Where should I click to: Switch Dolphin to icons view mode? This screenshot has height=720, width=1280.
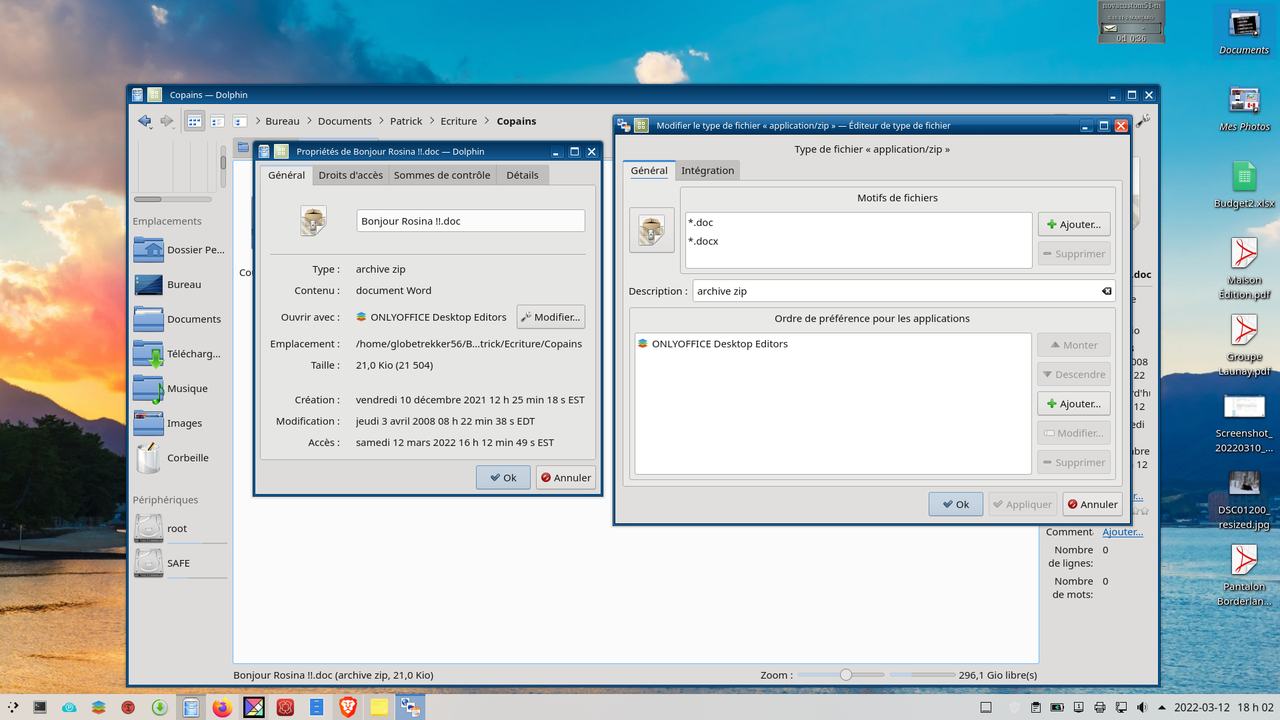coord(193,121)
